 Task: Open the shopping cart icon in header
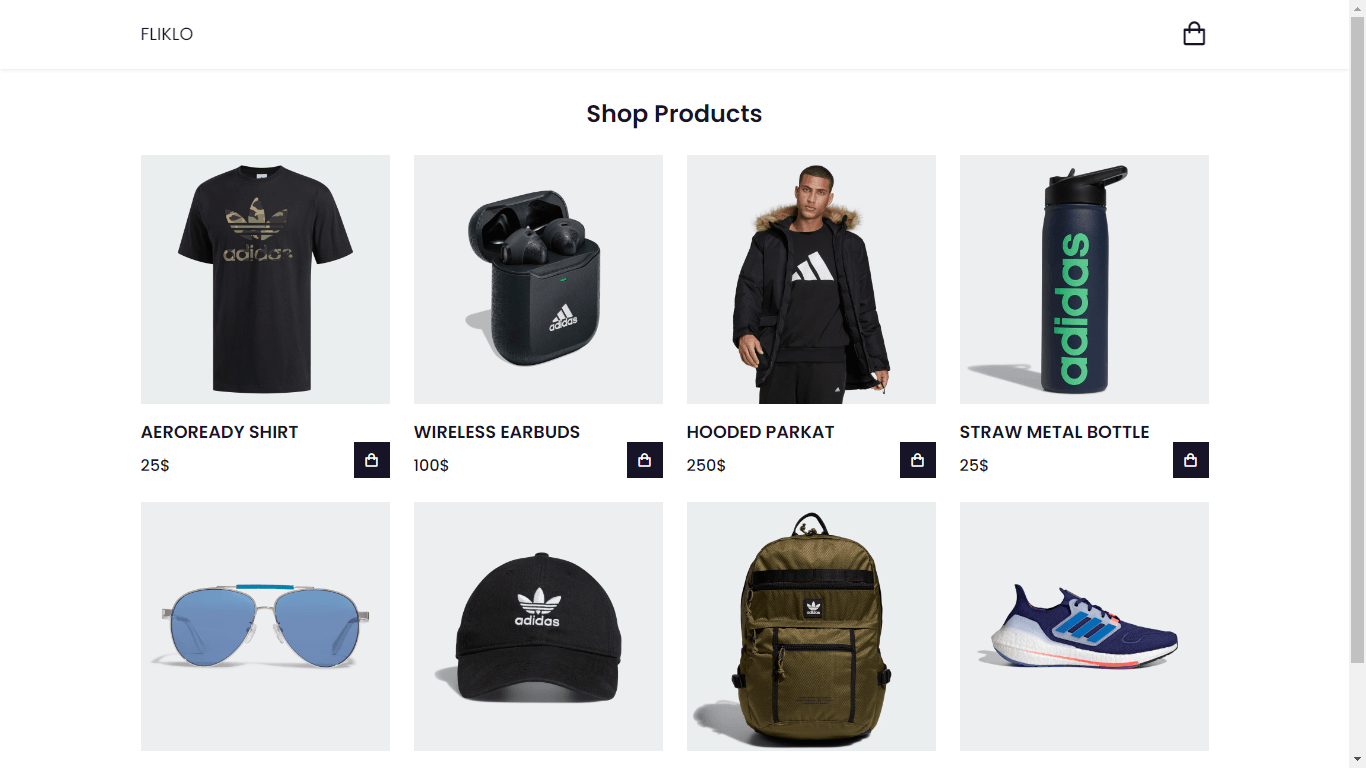[x=1194, y=34]
